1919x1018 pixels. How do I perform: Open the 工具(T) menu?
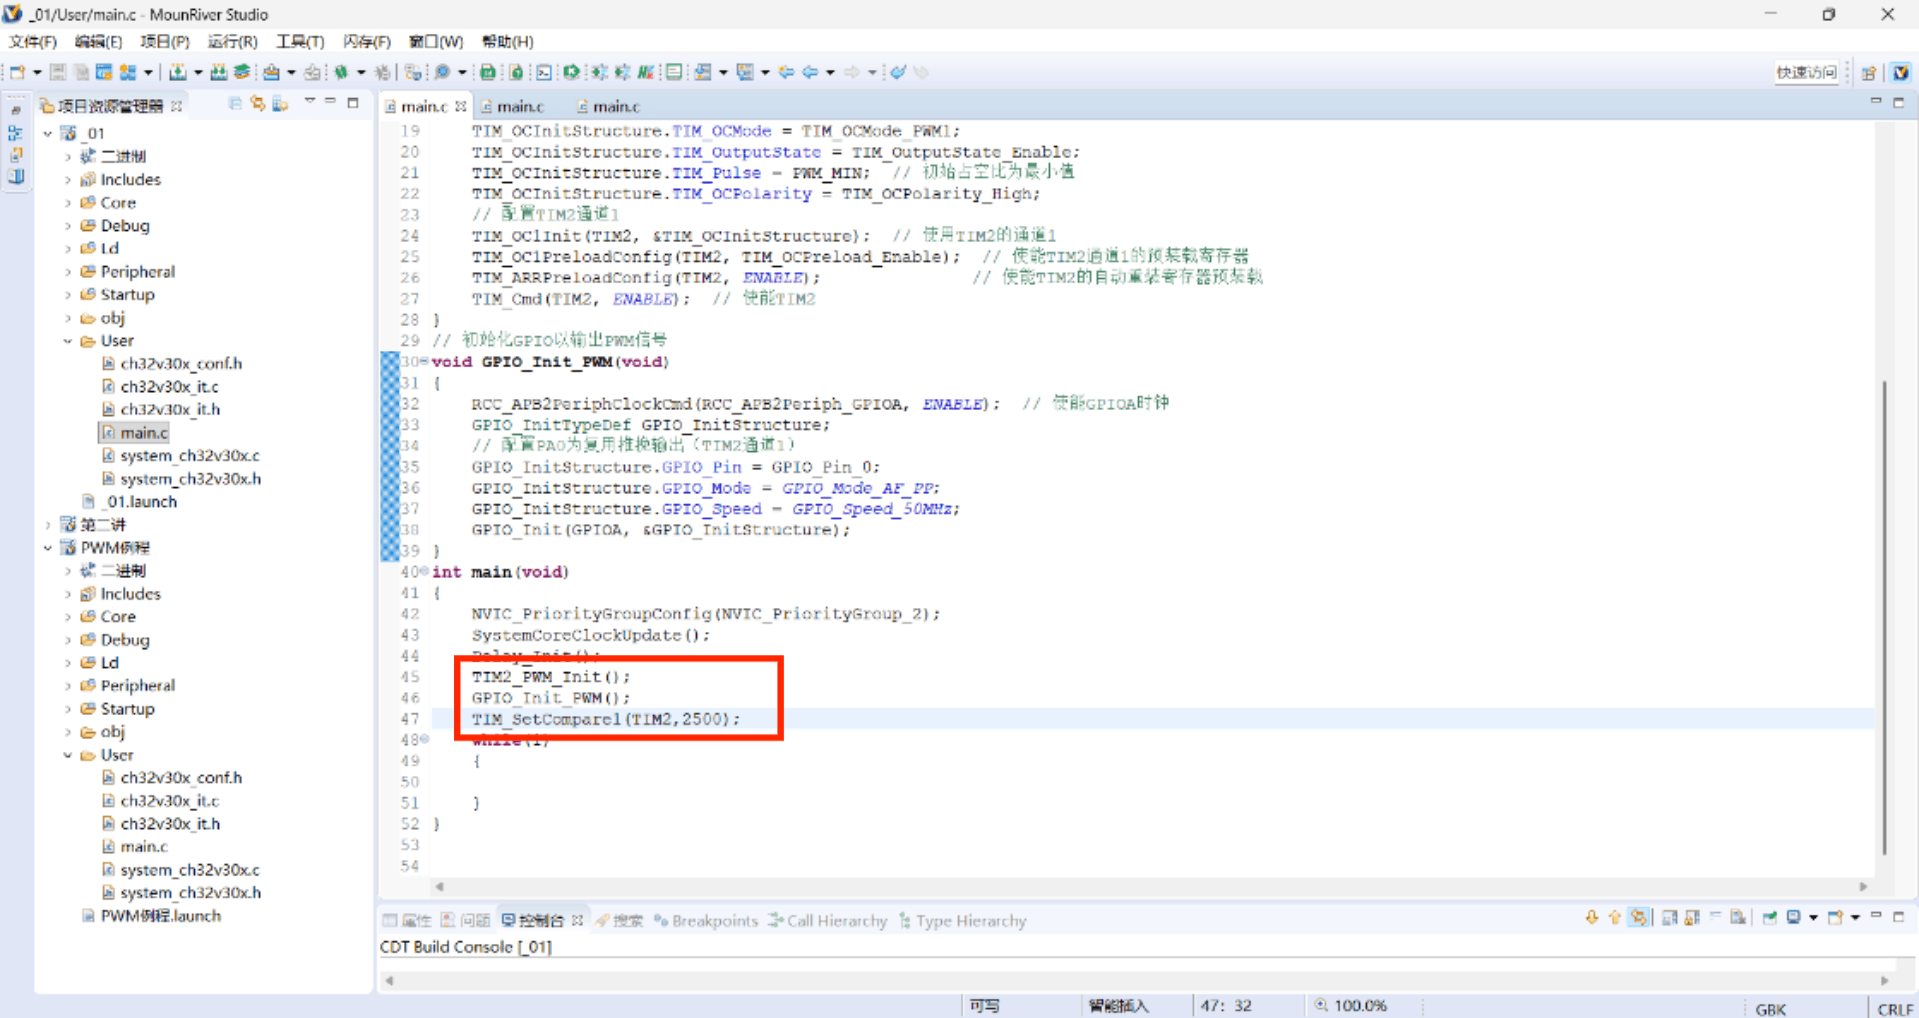[x=300, y=41]
